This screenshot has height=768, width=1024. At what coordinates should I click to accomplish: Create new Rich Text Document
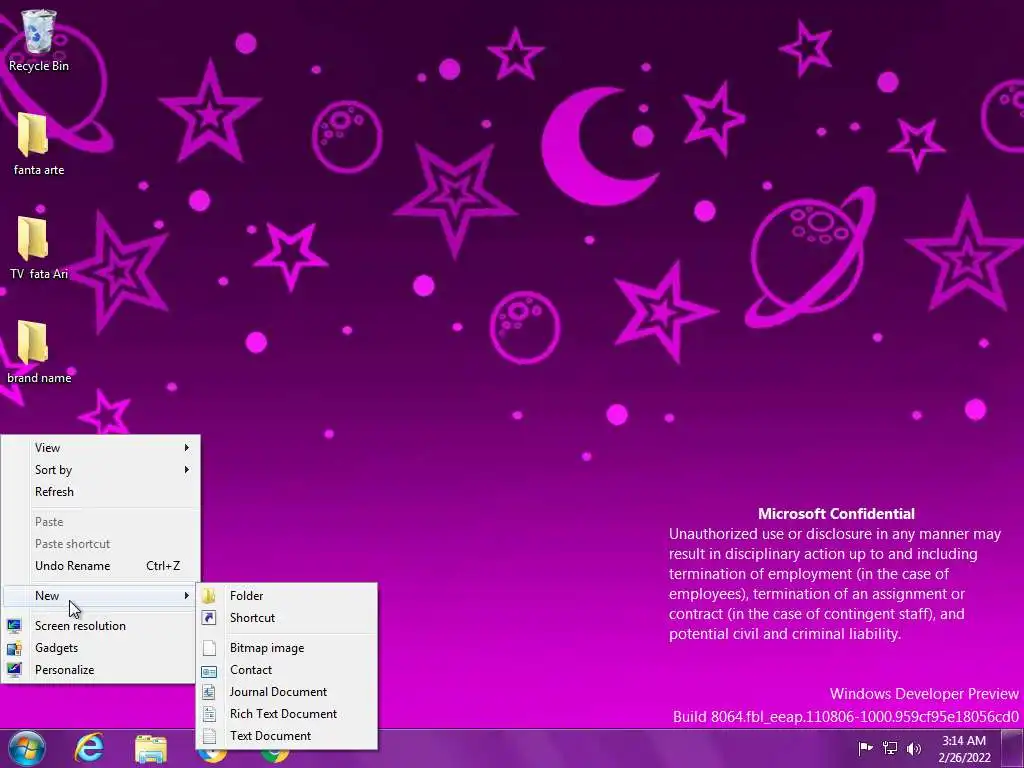(x=287, y=714)
